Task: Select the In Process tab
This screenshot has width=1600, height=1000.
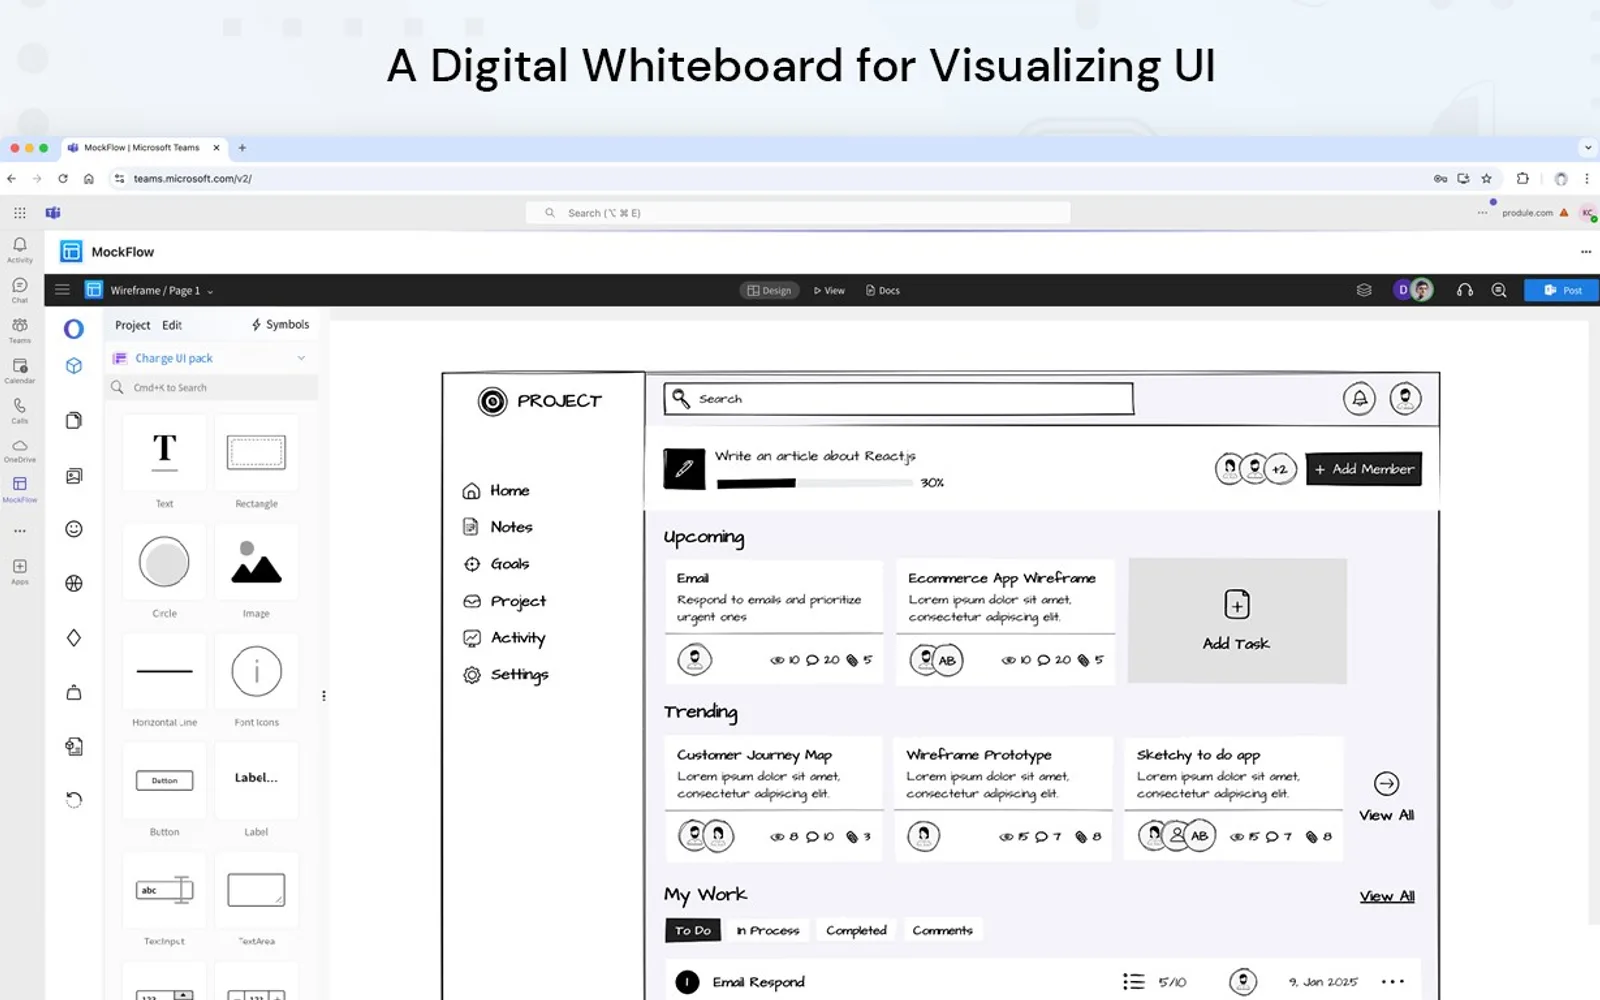Action: (x=768, y=930)
